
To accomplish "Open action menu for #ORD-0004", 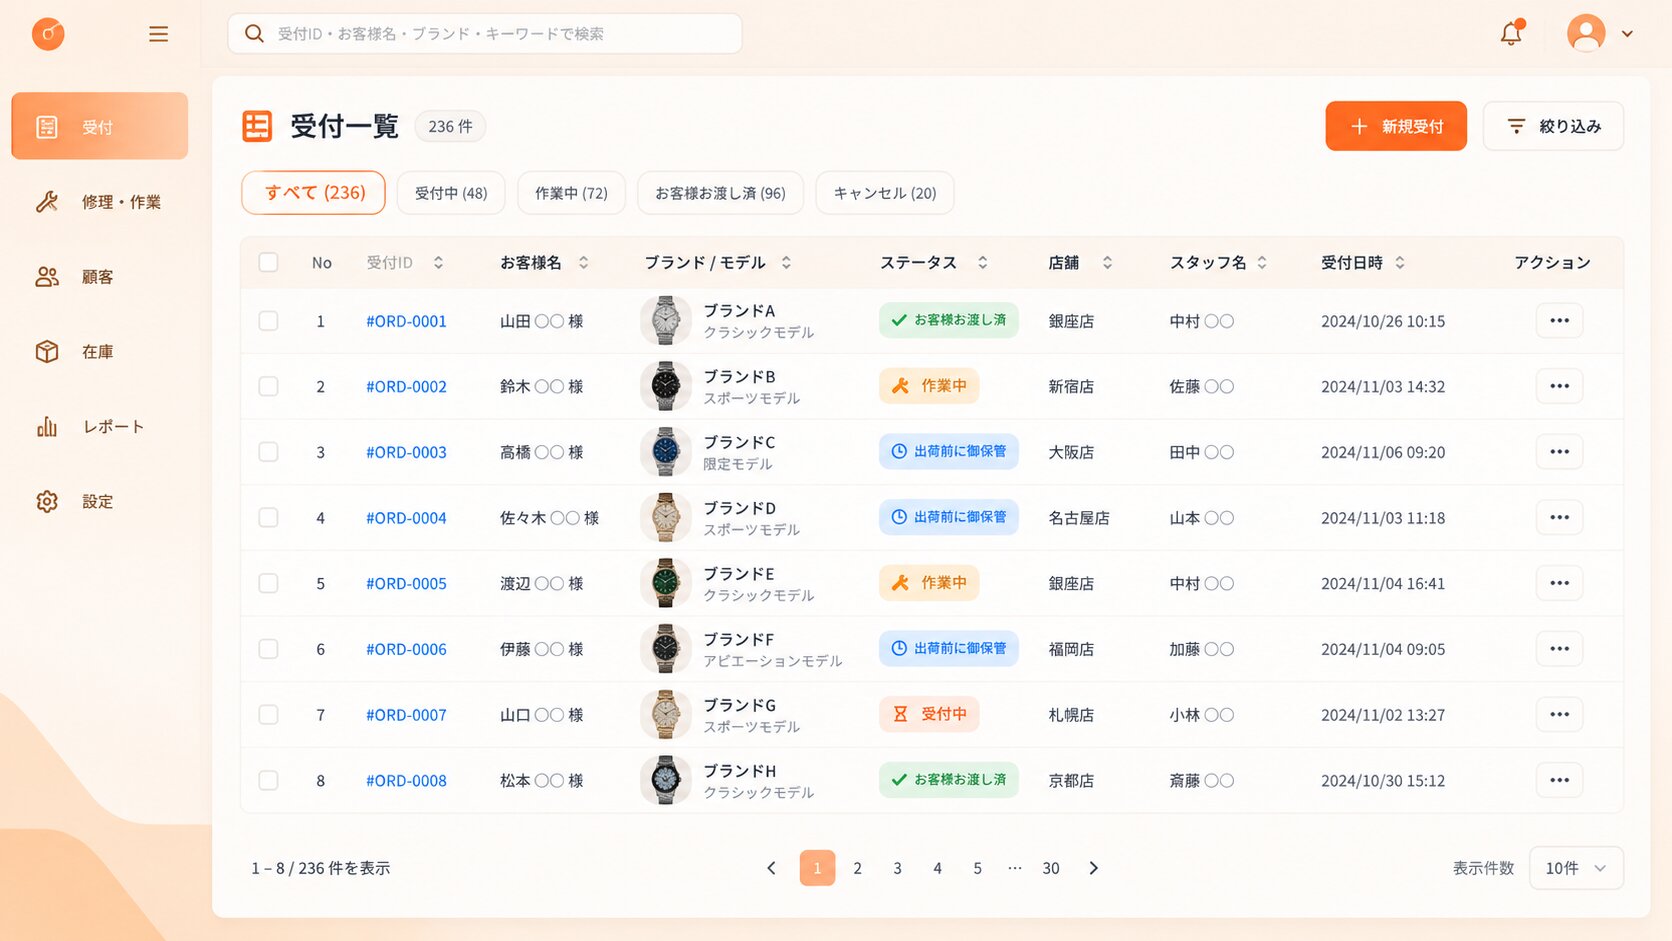I will tap(1559, 518).
